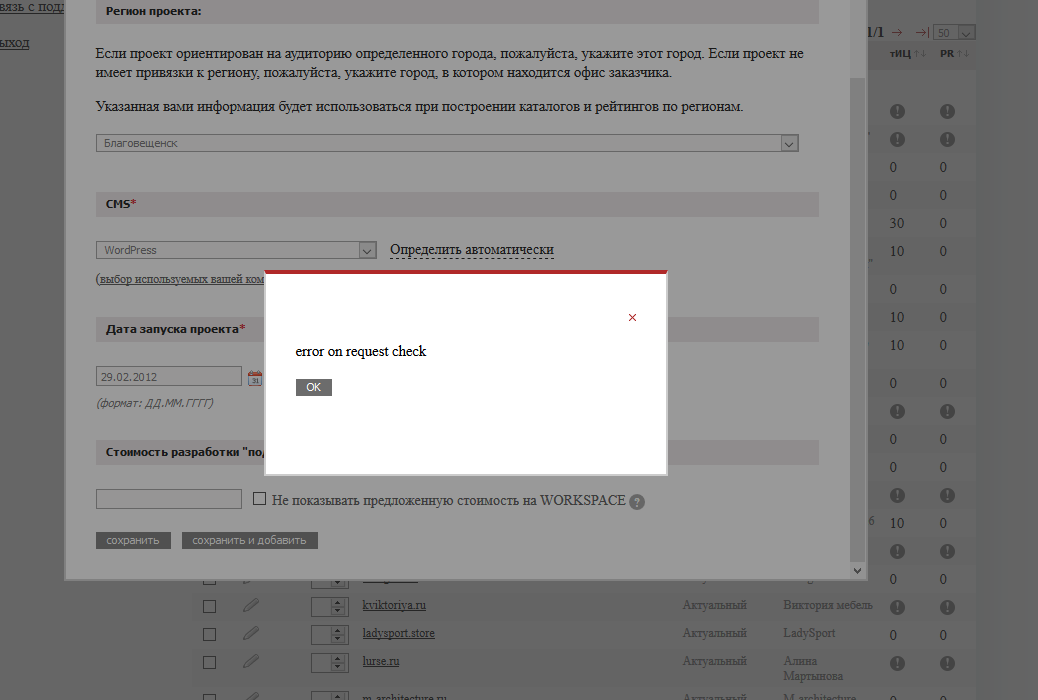Close the error dialog with the red X
Image resolution: width=1038 pixels, height=700 pixels.
click(632, 318)
